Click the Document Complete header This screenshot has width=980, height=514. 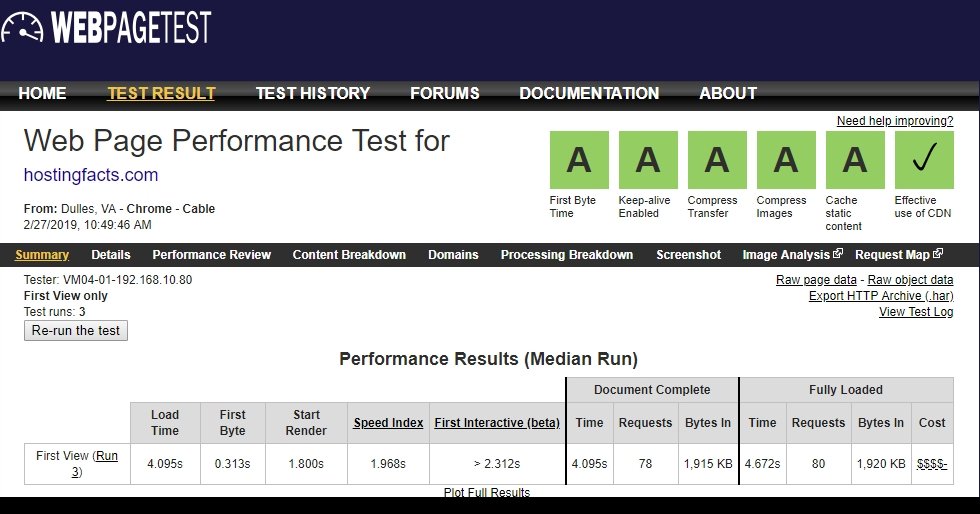click(652, 390)
